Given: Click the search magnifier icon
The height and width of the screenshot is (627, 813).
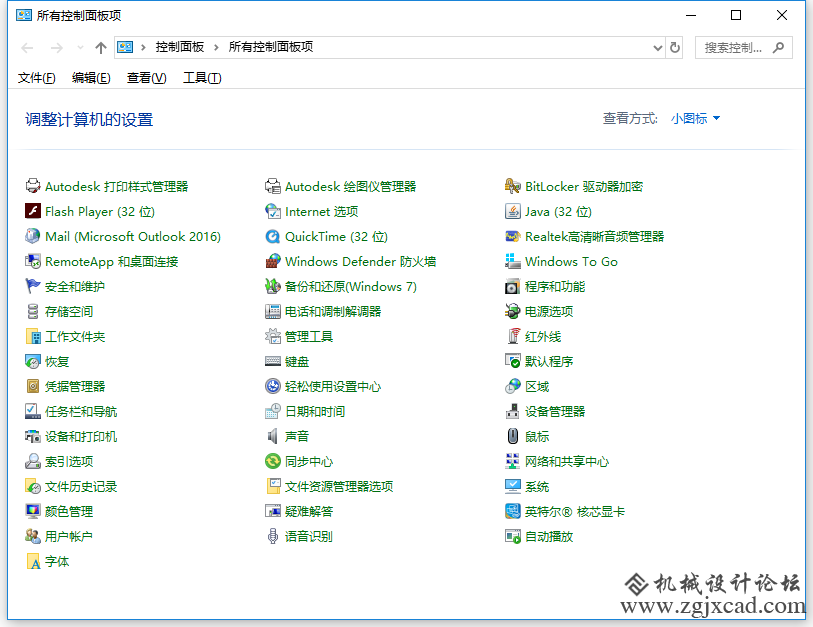Looking at the screenshot, I should point(778,48).
